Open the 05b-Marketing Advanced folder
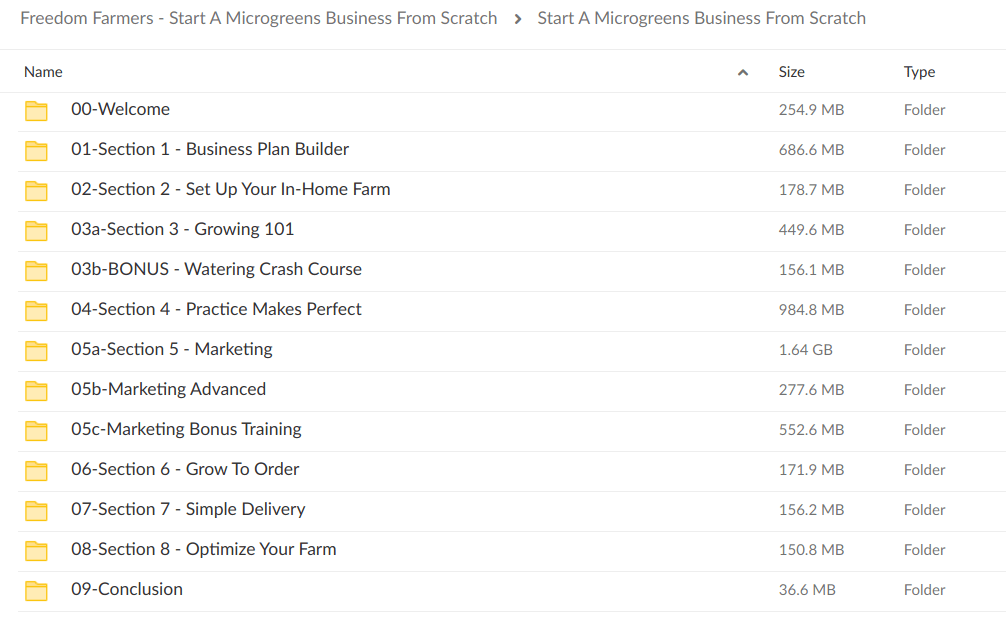1006x623 pixels. point(169,389)
